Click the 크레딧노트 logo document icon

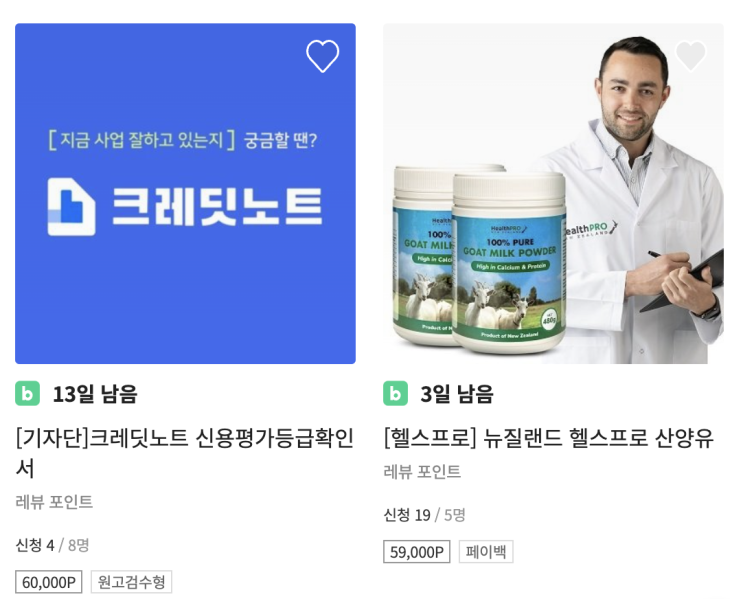point(71,207)
